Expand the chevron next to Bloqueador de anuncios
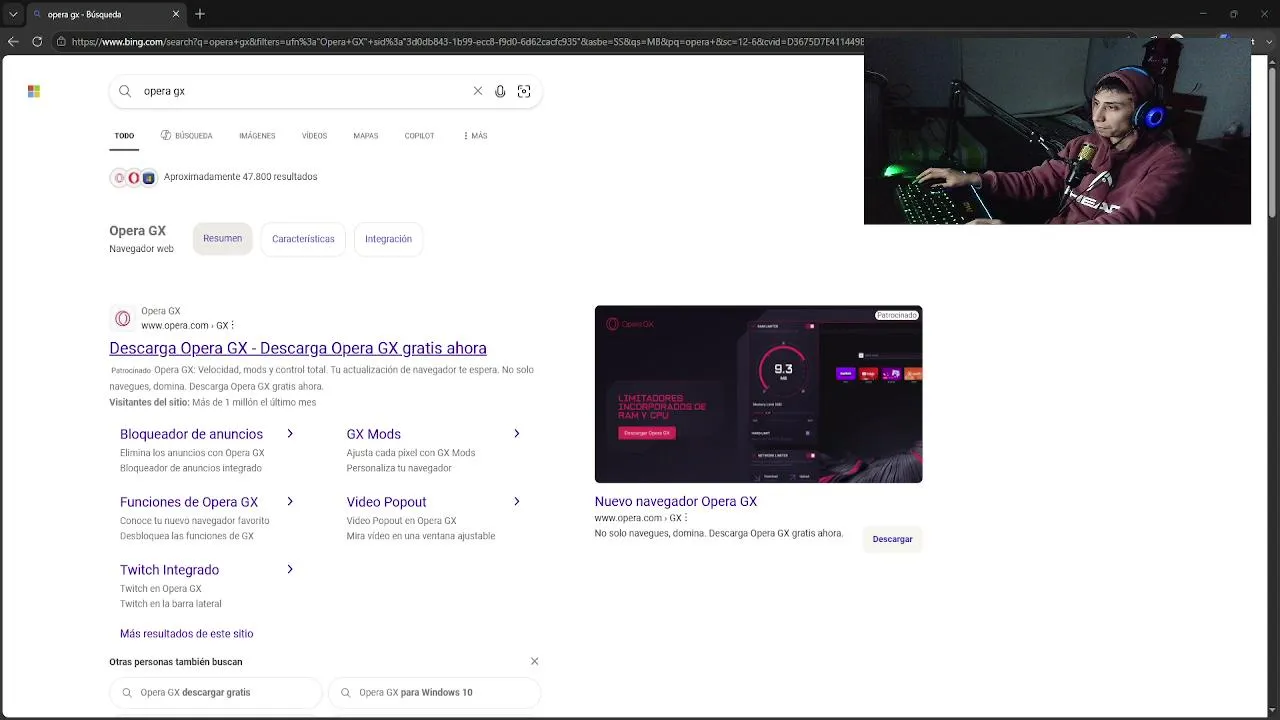 click(x=290, y=434)
